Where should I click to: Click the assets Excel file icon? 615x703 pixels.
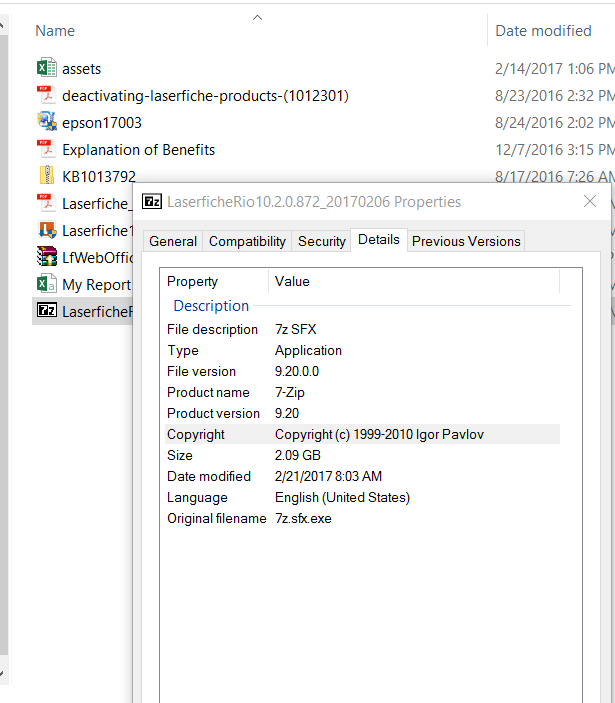click(46, 69)
